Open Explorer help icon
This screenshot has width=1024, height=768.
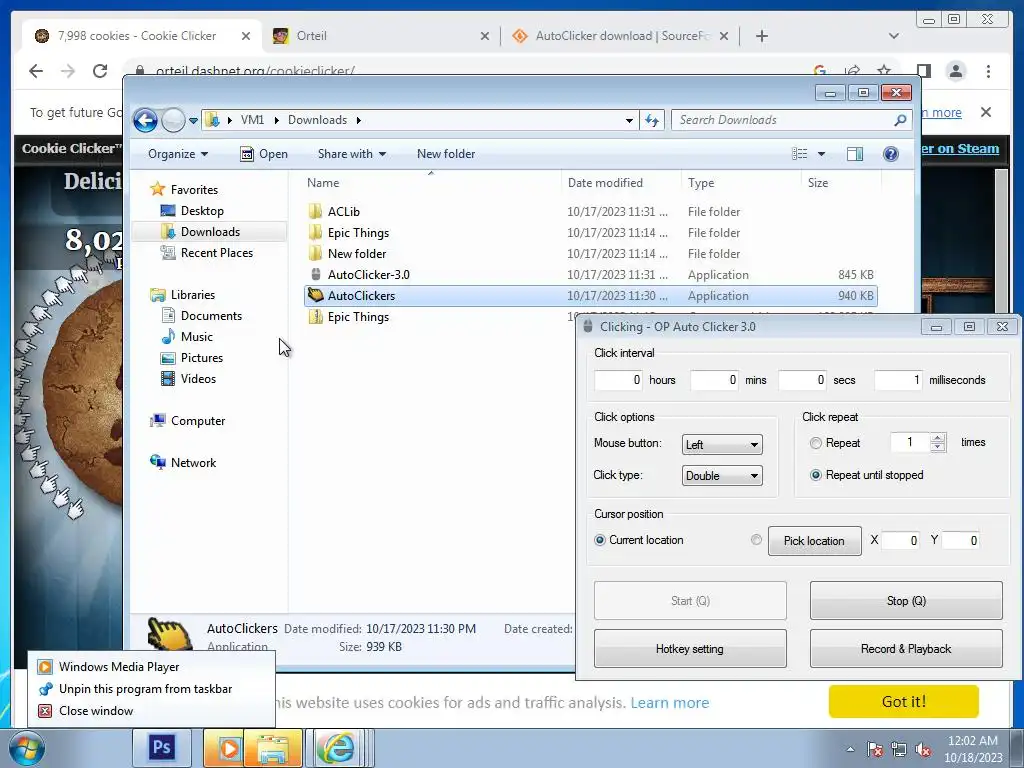click(x=891, y=154)
